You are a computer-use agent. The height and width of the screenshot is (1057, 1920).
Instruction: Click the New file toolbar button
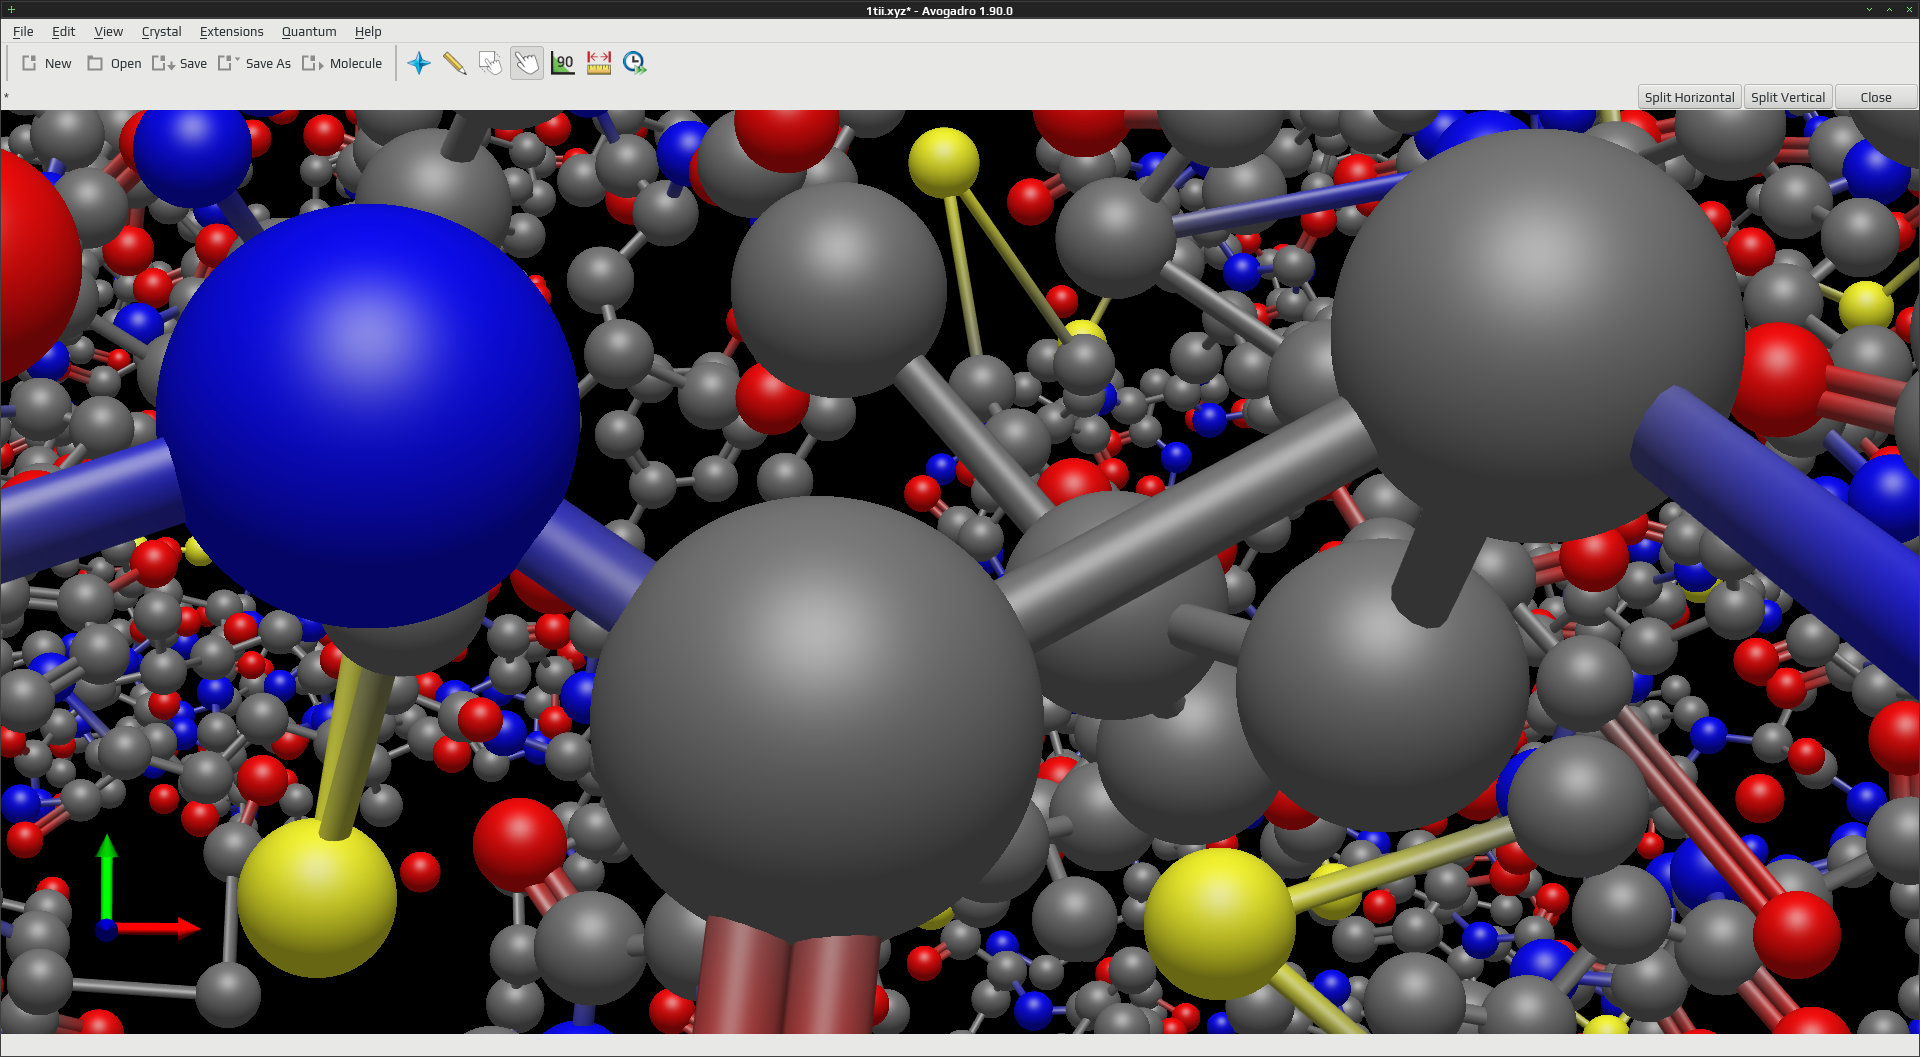point(46,63)
